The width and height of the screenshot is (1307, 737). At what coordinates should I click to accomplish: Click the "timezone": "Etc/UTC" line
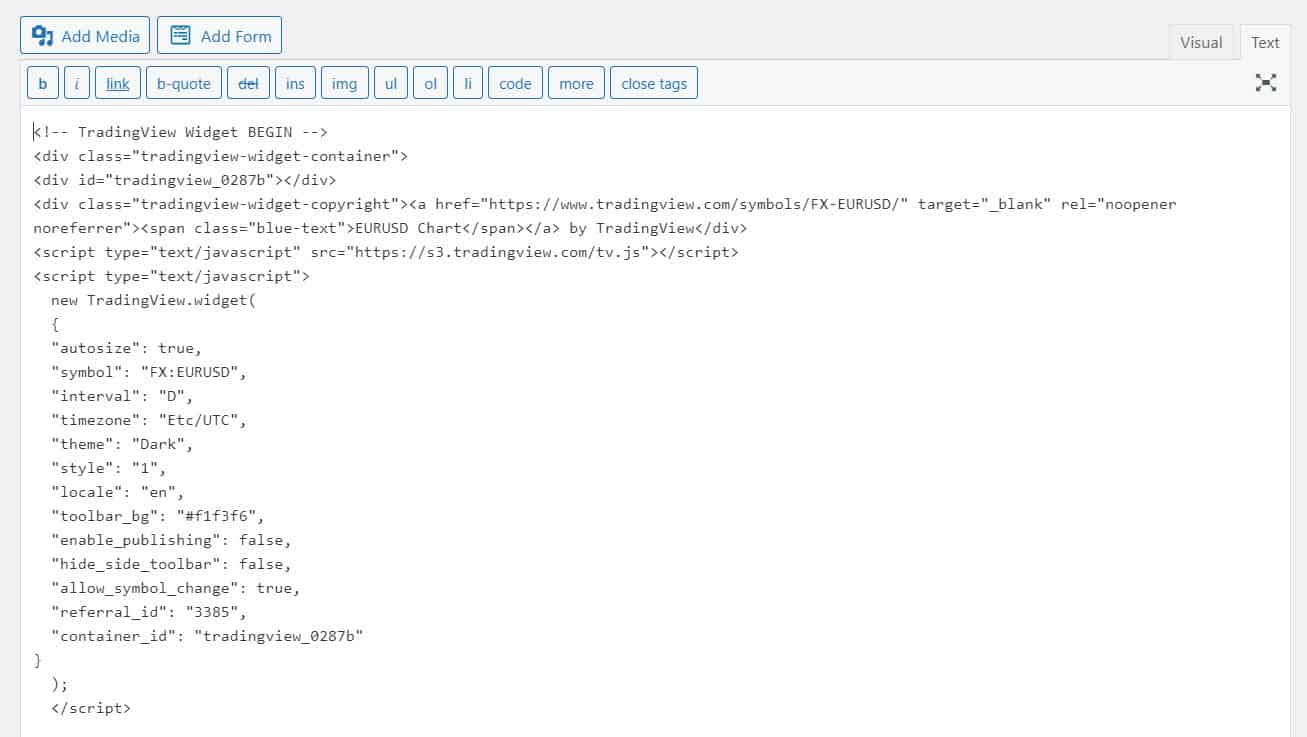(149, 420)
